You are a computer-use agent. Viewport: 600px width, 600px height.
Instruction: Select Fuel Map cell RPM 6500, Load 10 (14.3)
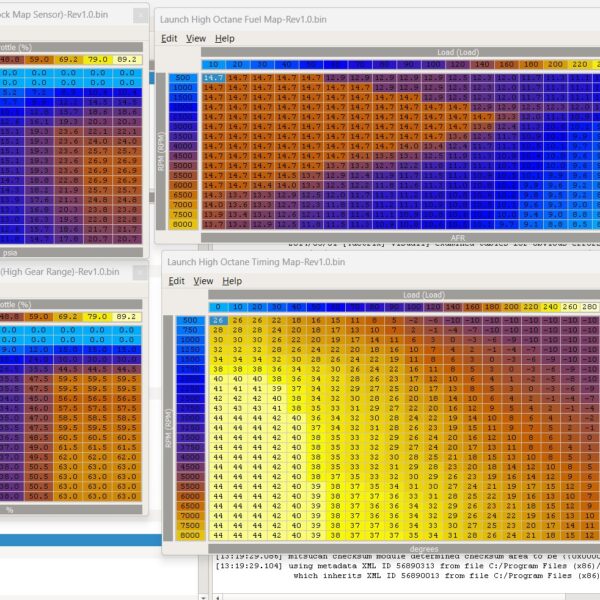click(214, 195)
